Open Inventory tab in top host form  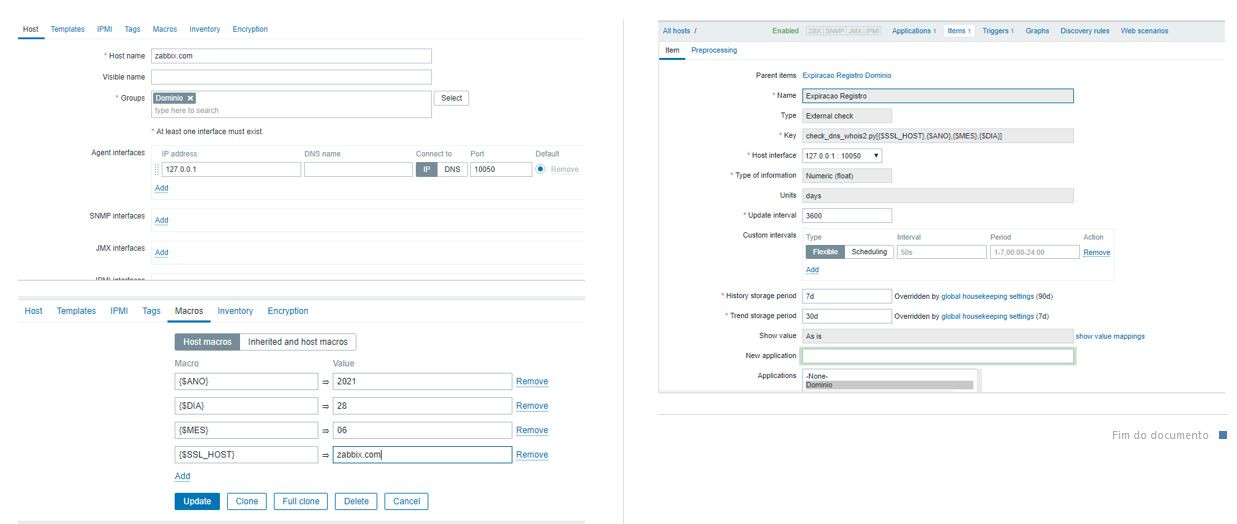[x=205, y=29]
